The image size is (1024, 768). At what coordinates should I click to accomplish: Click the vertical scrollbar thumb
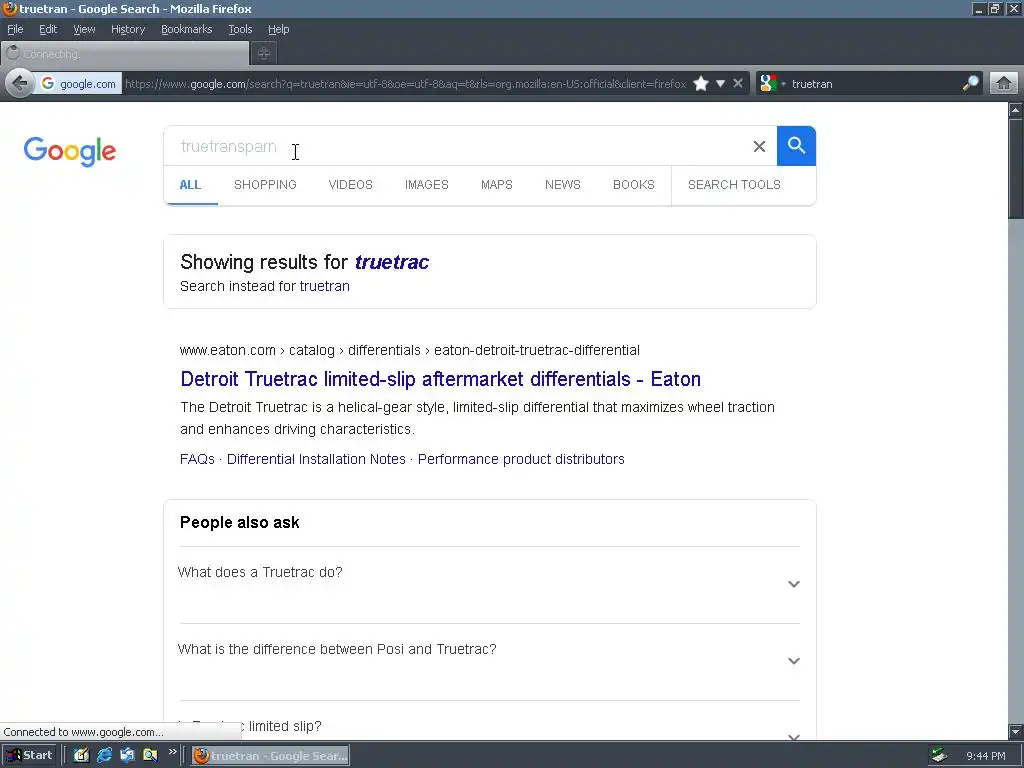(x=1016, y=168)
